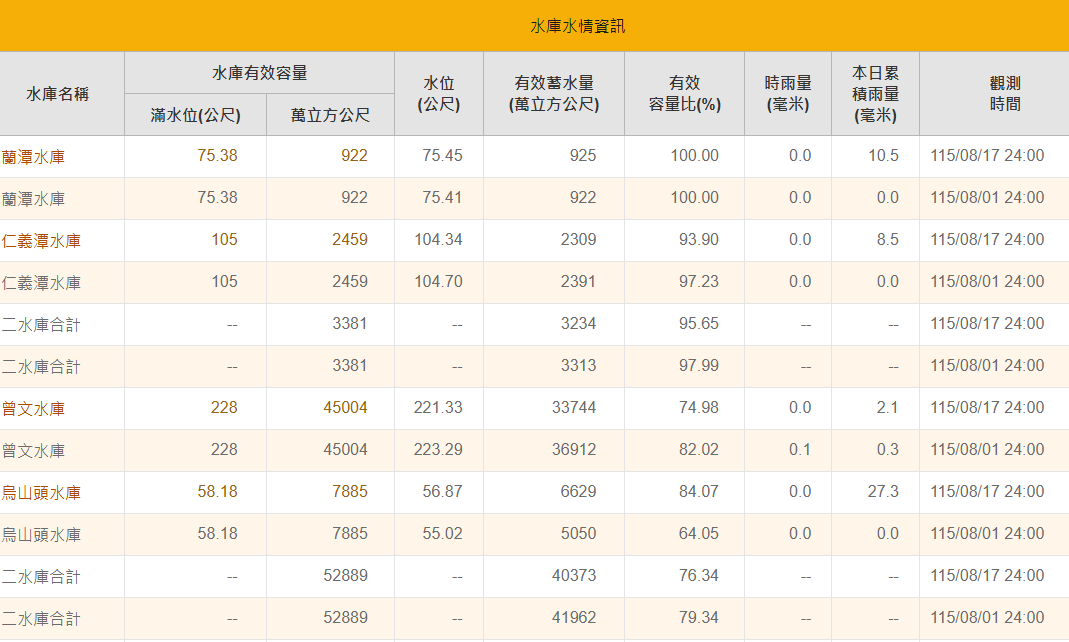Select daily rainfall value 0.3

(x=888, y=450)
